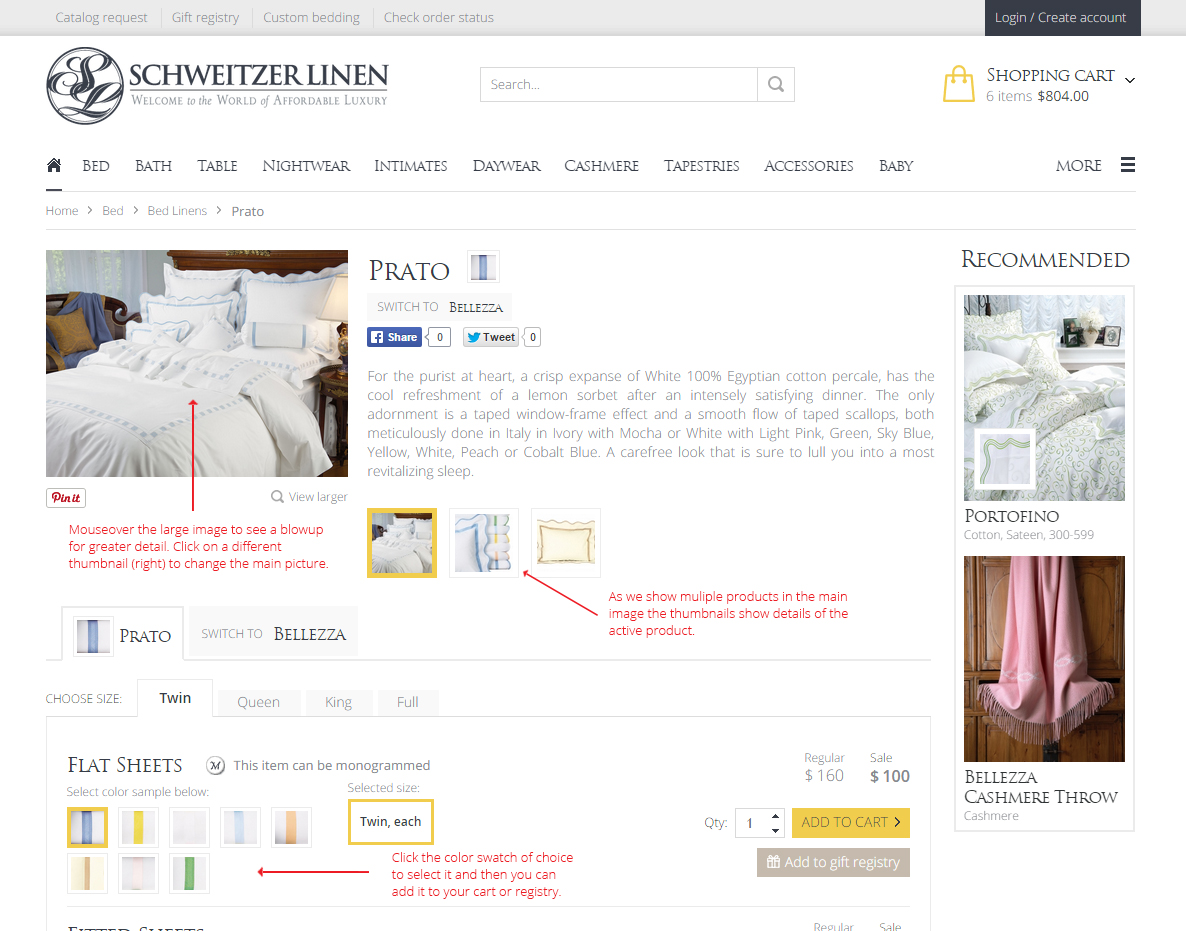Image resolution: width=1186 pixels, height=931 pixels.
Task: Switch to the Full size tab
Action: 407,702
